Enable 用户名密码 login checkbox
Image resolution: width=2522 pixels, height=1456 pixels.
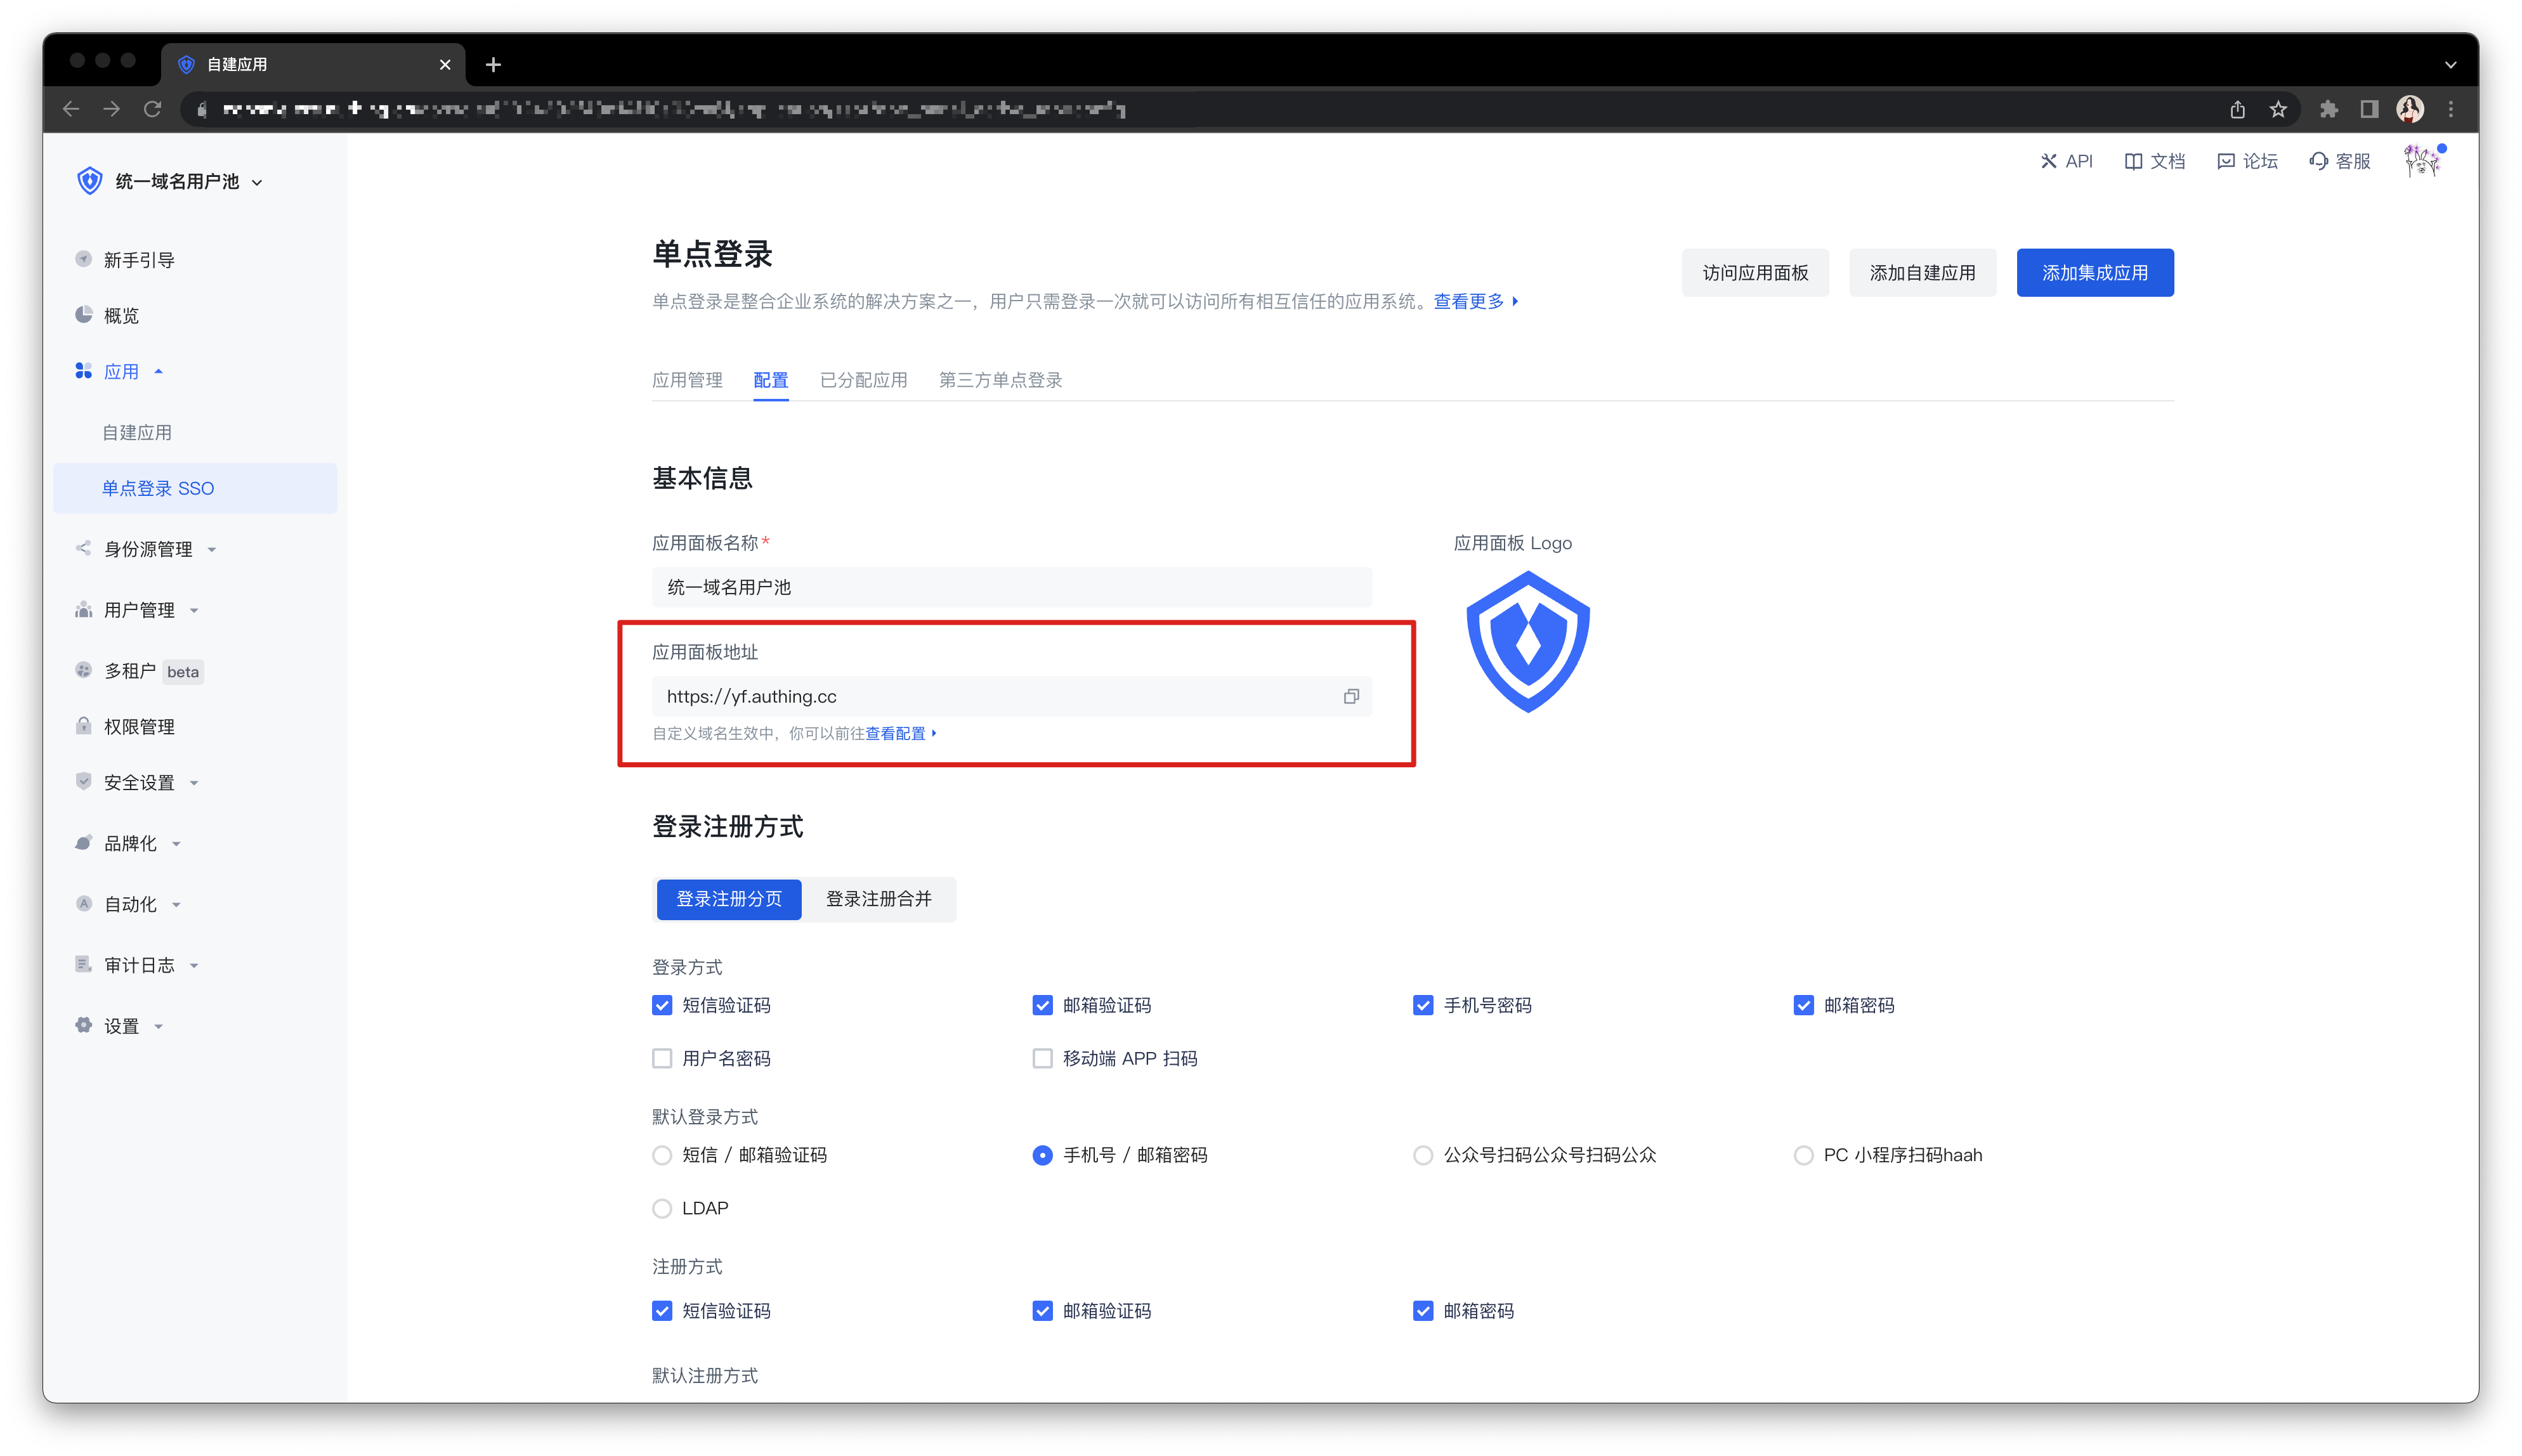coord(662,1058)
